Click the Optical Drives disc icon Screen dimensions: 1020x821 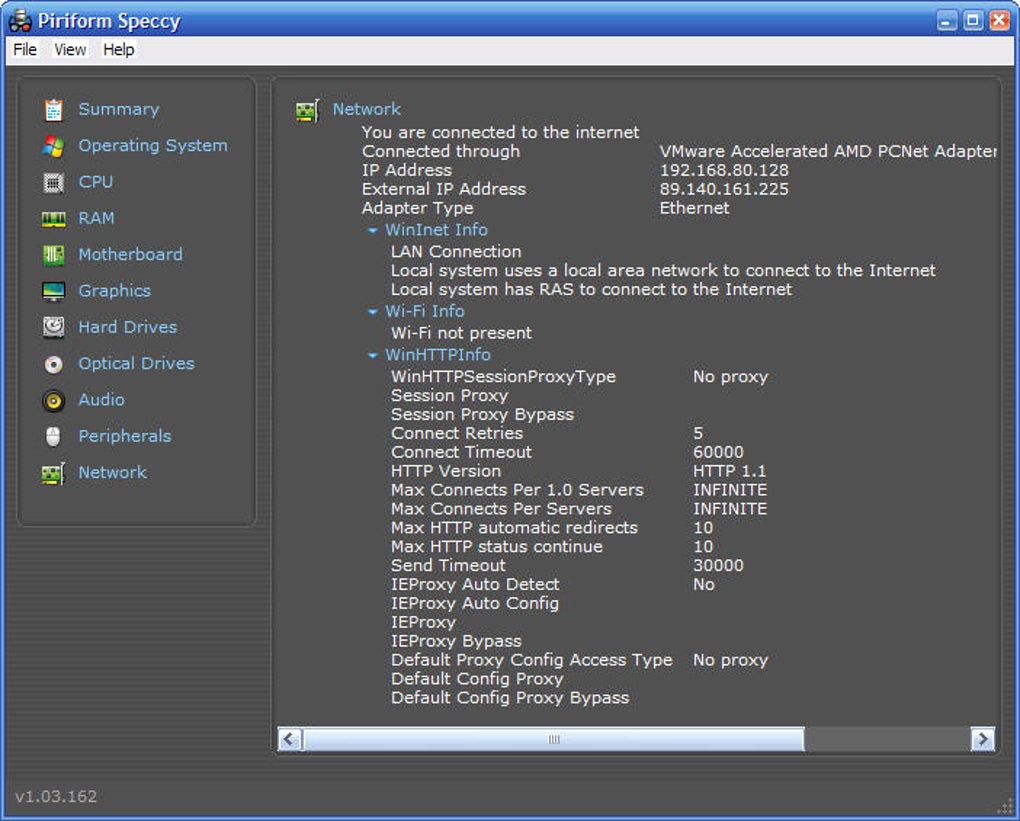click(53, 364)
